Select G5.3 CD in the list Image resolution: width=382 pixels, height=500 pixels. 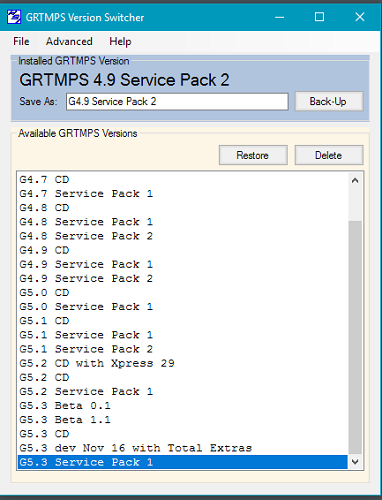coord(183,434)
